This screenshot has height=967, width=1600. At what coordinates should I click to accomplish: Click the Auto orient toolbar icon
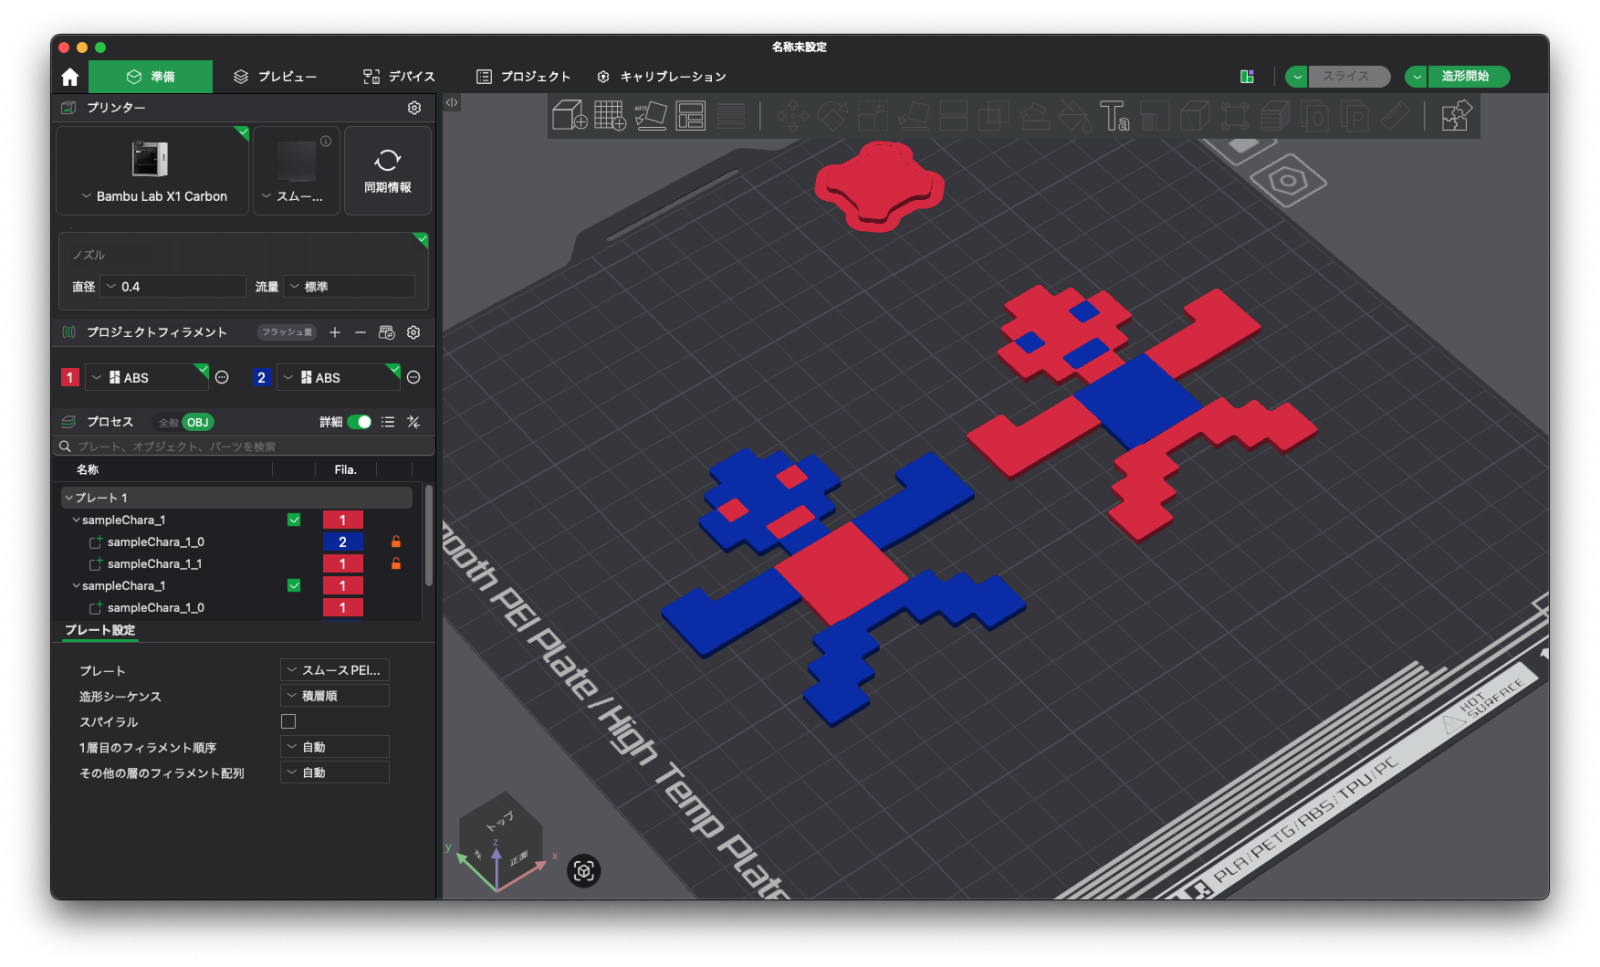pos(650,116)
